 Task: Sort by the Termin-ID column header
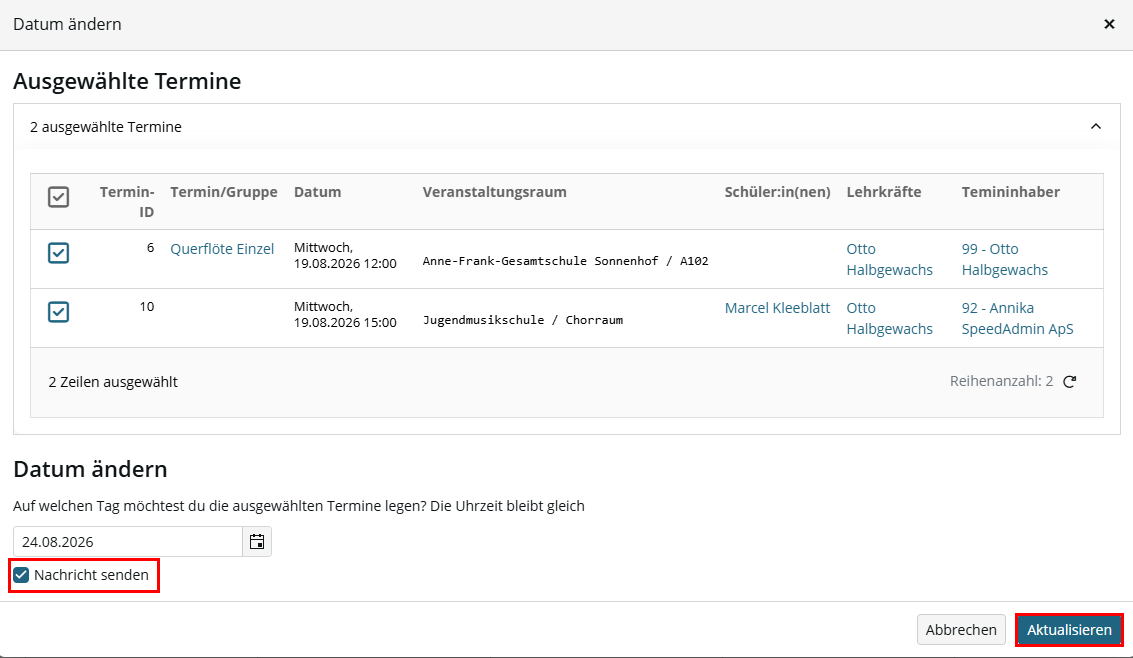pyautogui.click(x=127, y=202)
